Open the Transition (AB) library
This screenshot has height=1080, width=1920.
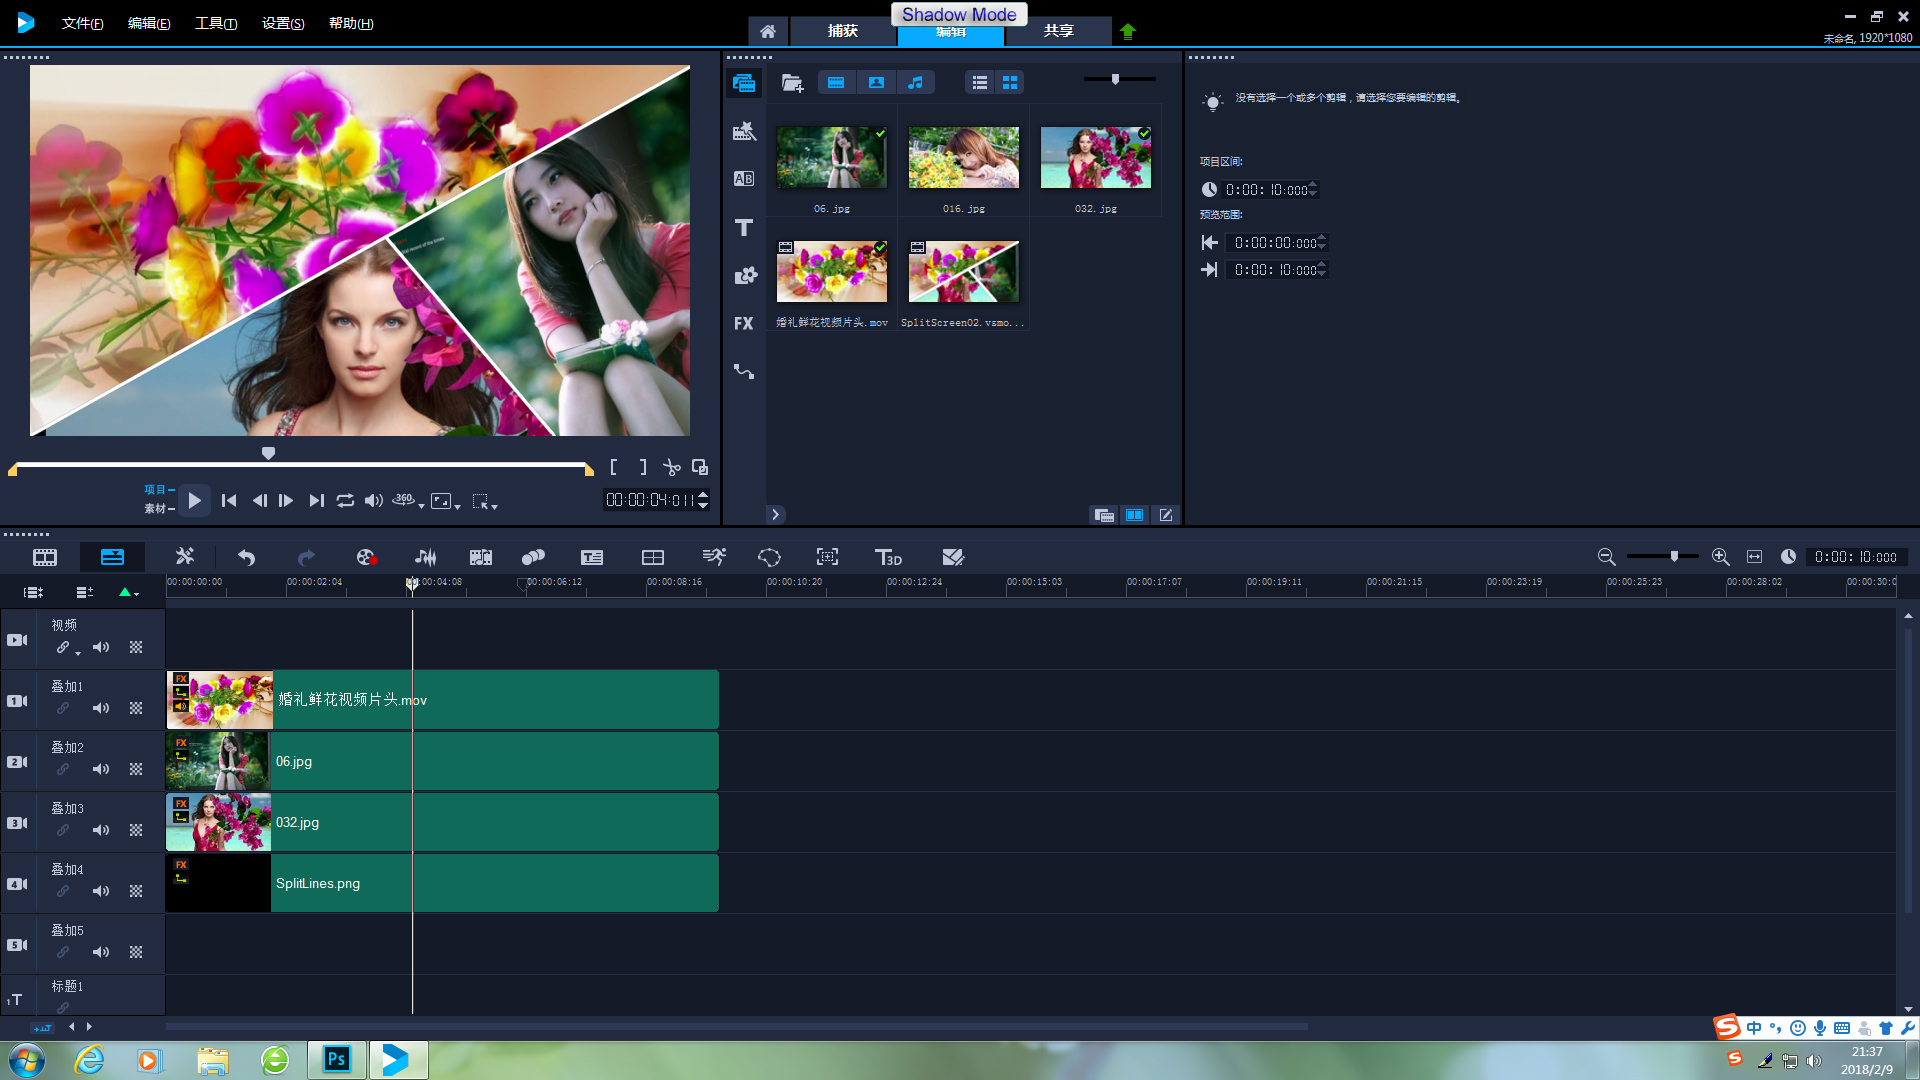(x=743, y=179)
